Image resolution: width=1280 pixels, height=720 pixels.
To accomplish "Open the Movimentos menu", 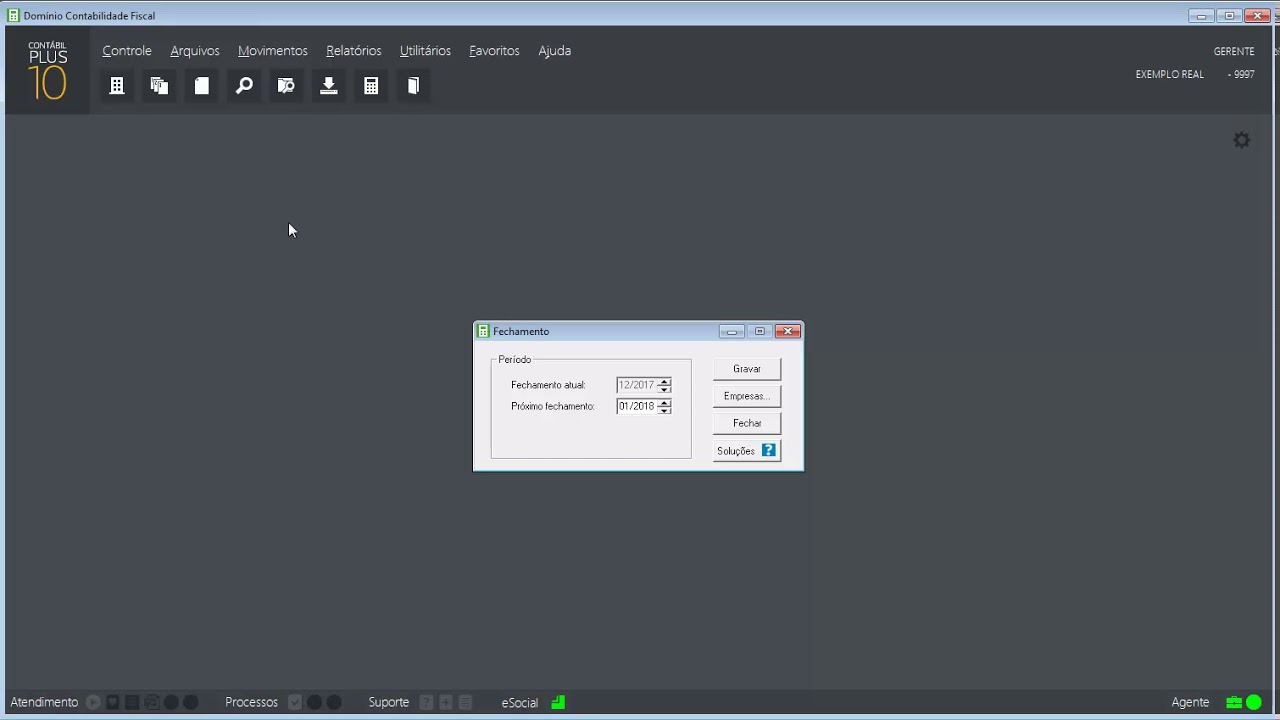I will pos(273,50).
